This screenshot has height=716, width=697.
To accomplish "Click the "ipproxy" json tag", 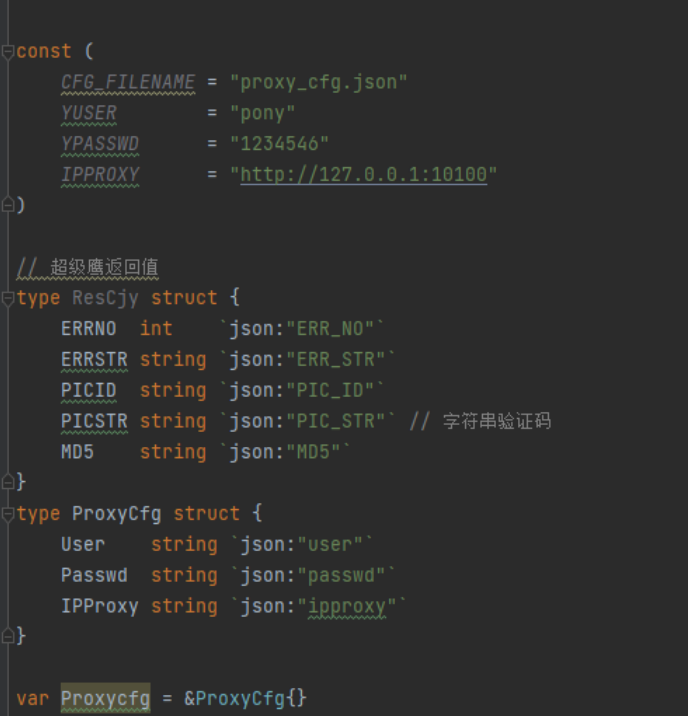I will click(x=347, y=606).
